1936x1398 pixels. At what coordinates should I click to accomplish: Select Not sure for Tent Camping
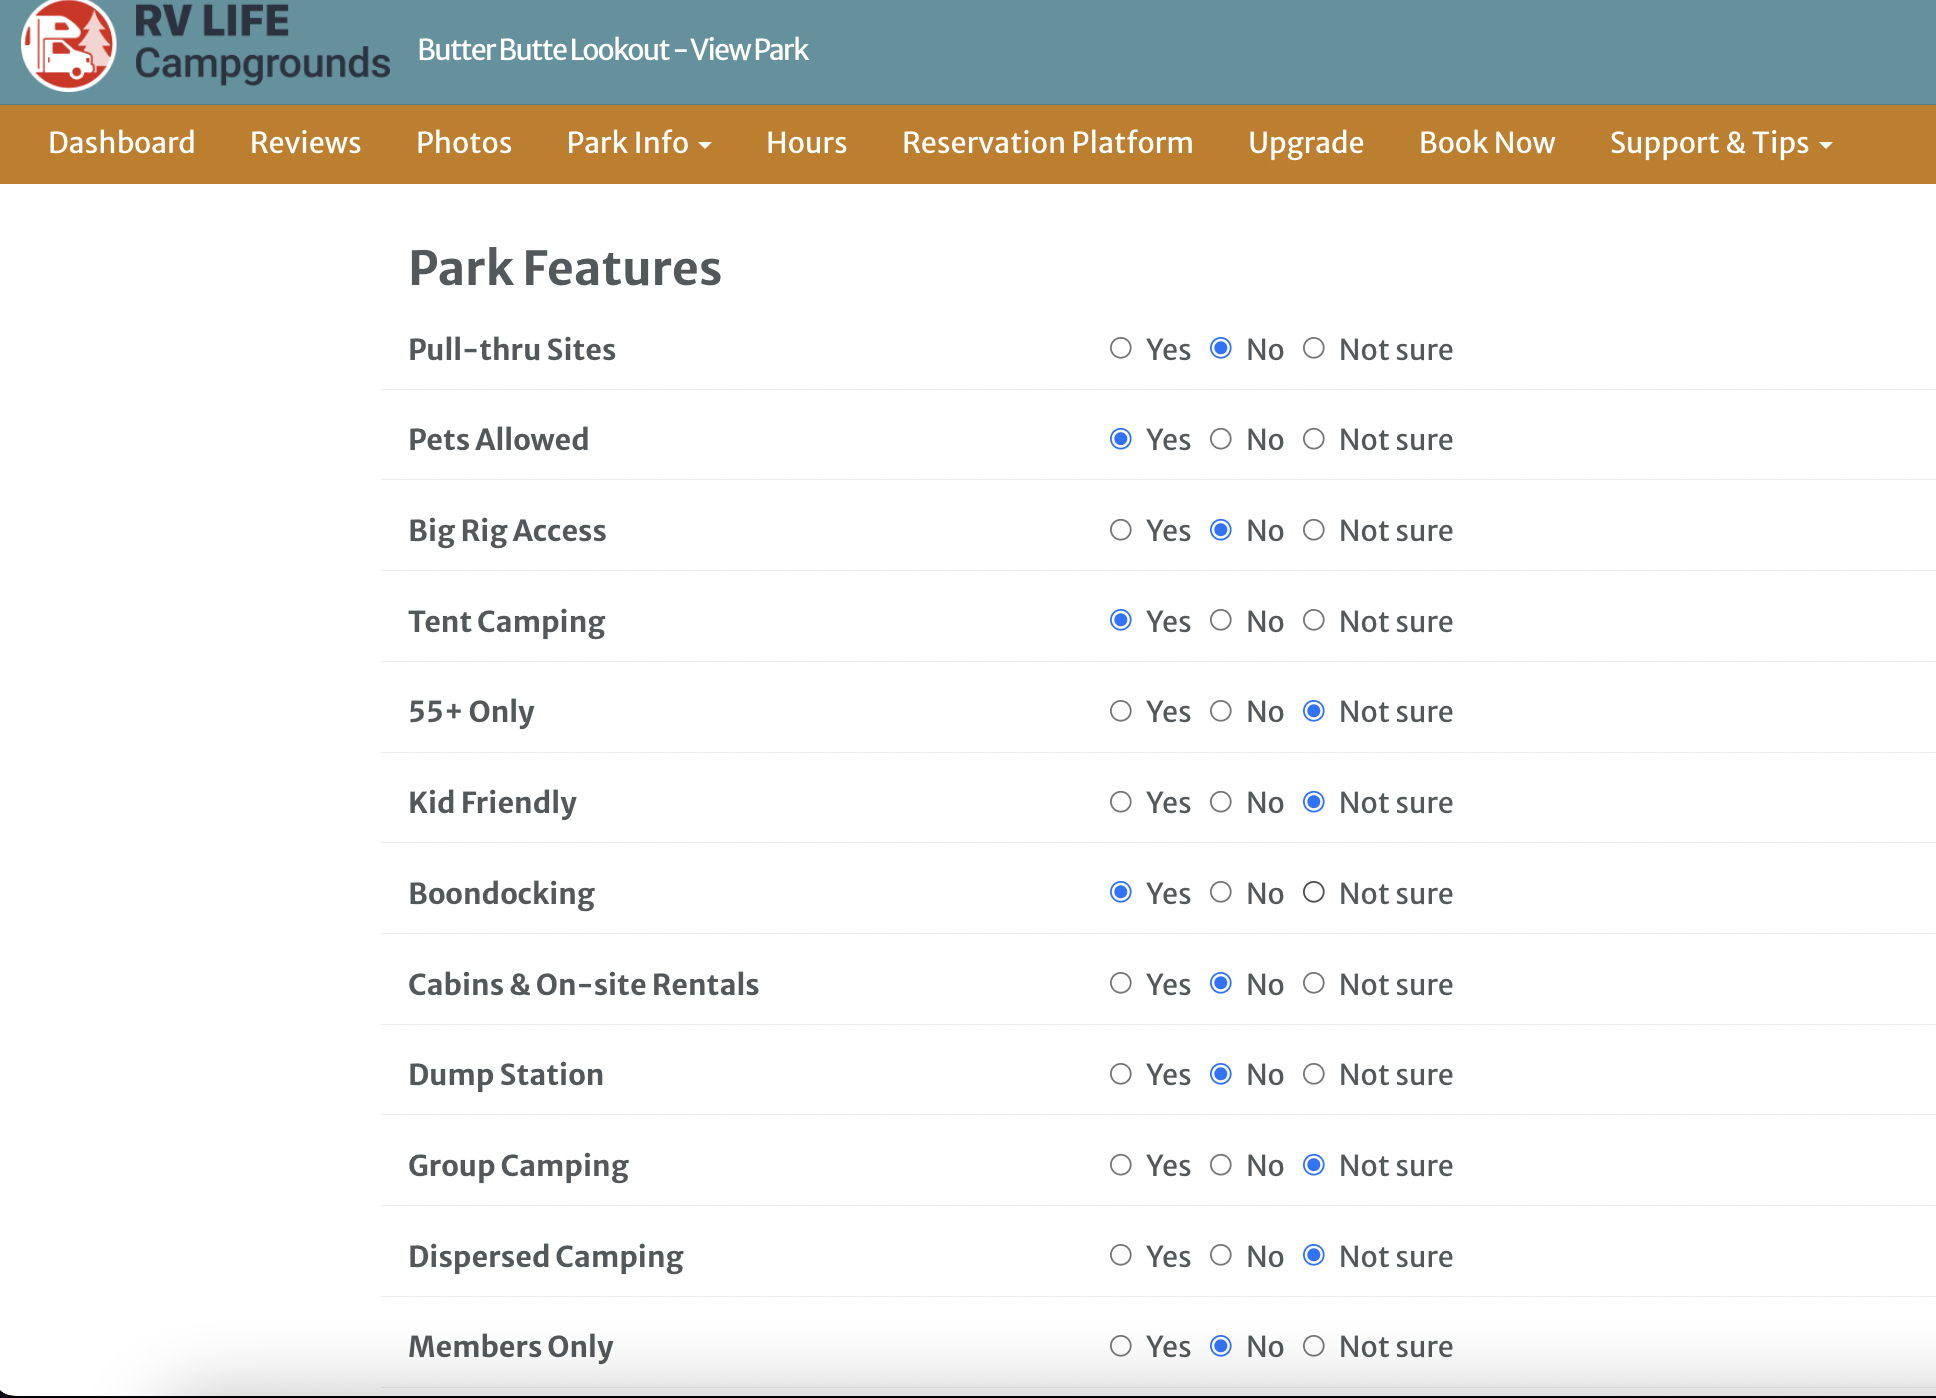point(1314,621)
